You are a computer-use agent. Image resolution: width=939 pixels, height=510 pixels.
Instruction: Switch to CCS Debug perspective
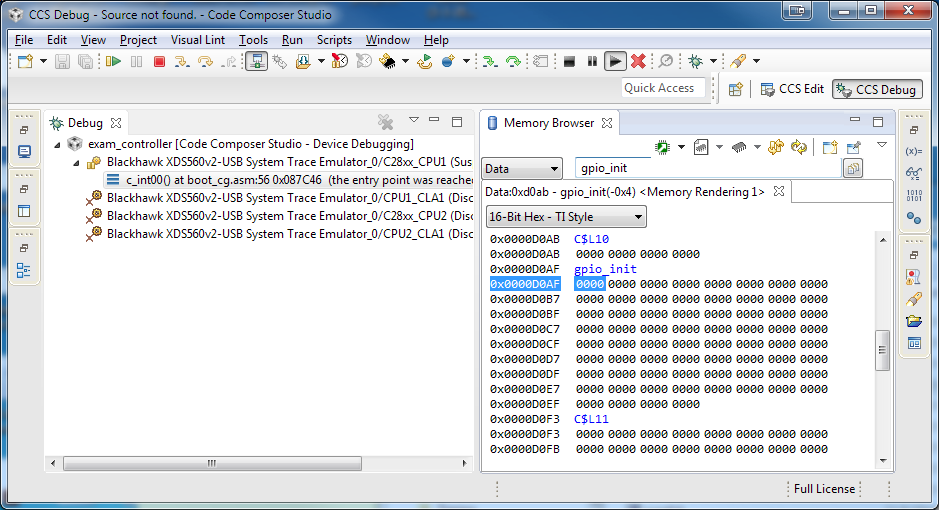pos(877,90)
